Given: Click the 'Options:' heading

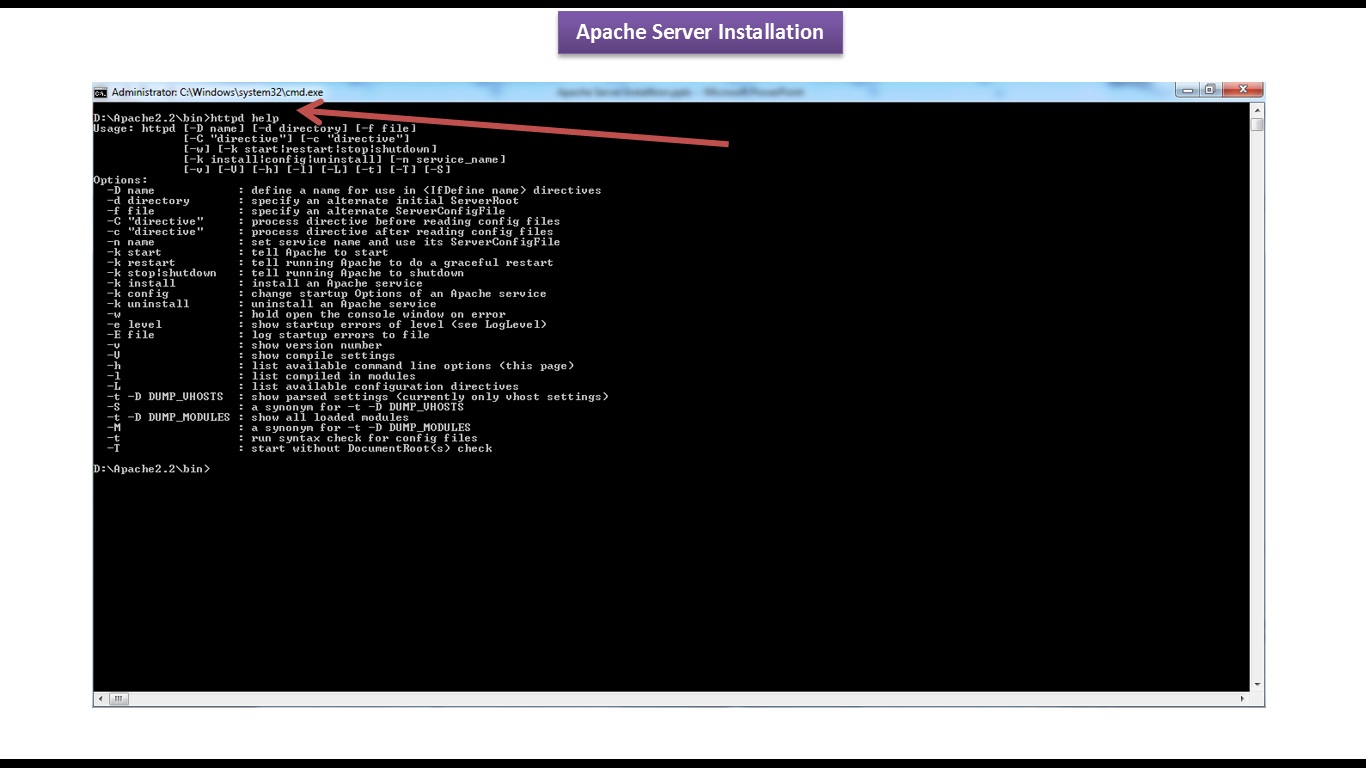Looking at the screenshot, I should (120, 180).
